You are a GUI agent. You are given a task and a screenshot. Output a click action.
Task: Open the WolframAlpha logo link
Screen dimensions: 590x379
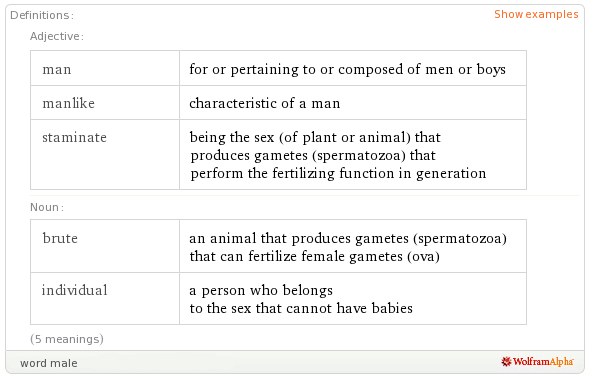(537, 362)
